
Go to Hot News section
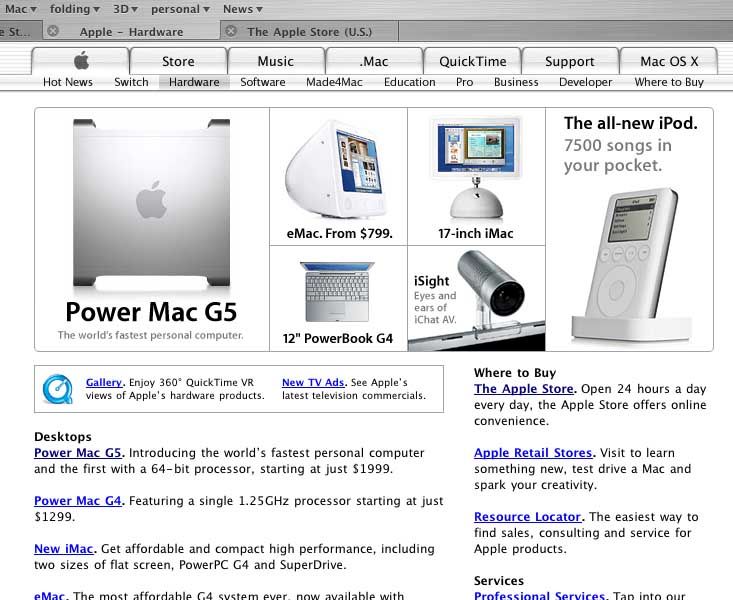[68, 82]
